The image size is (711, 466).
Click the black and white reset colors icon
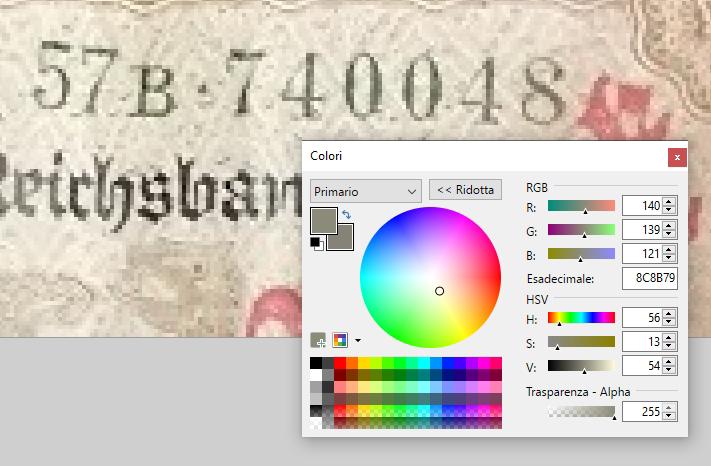316,243
